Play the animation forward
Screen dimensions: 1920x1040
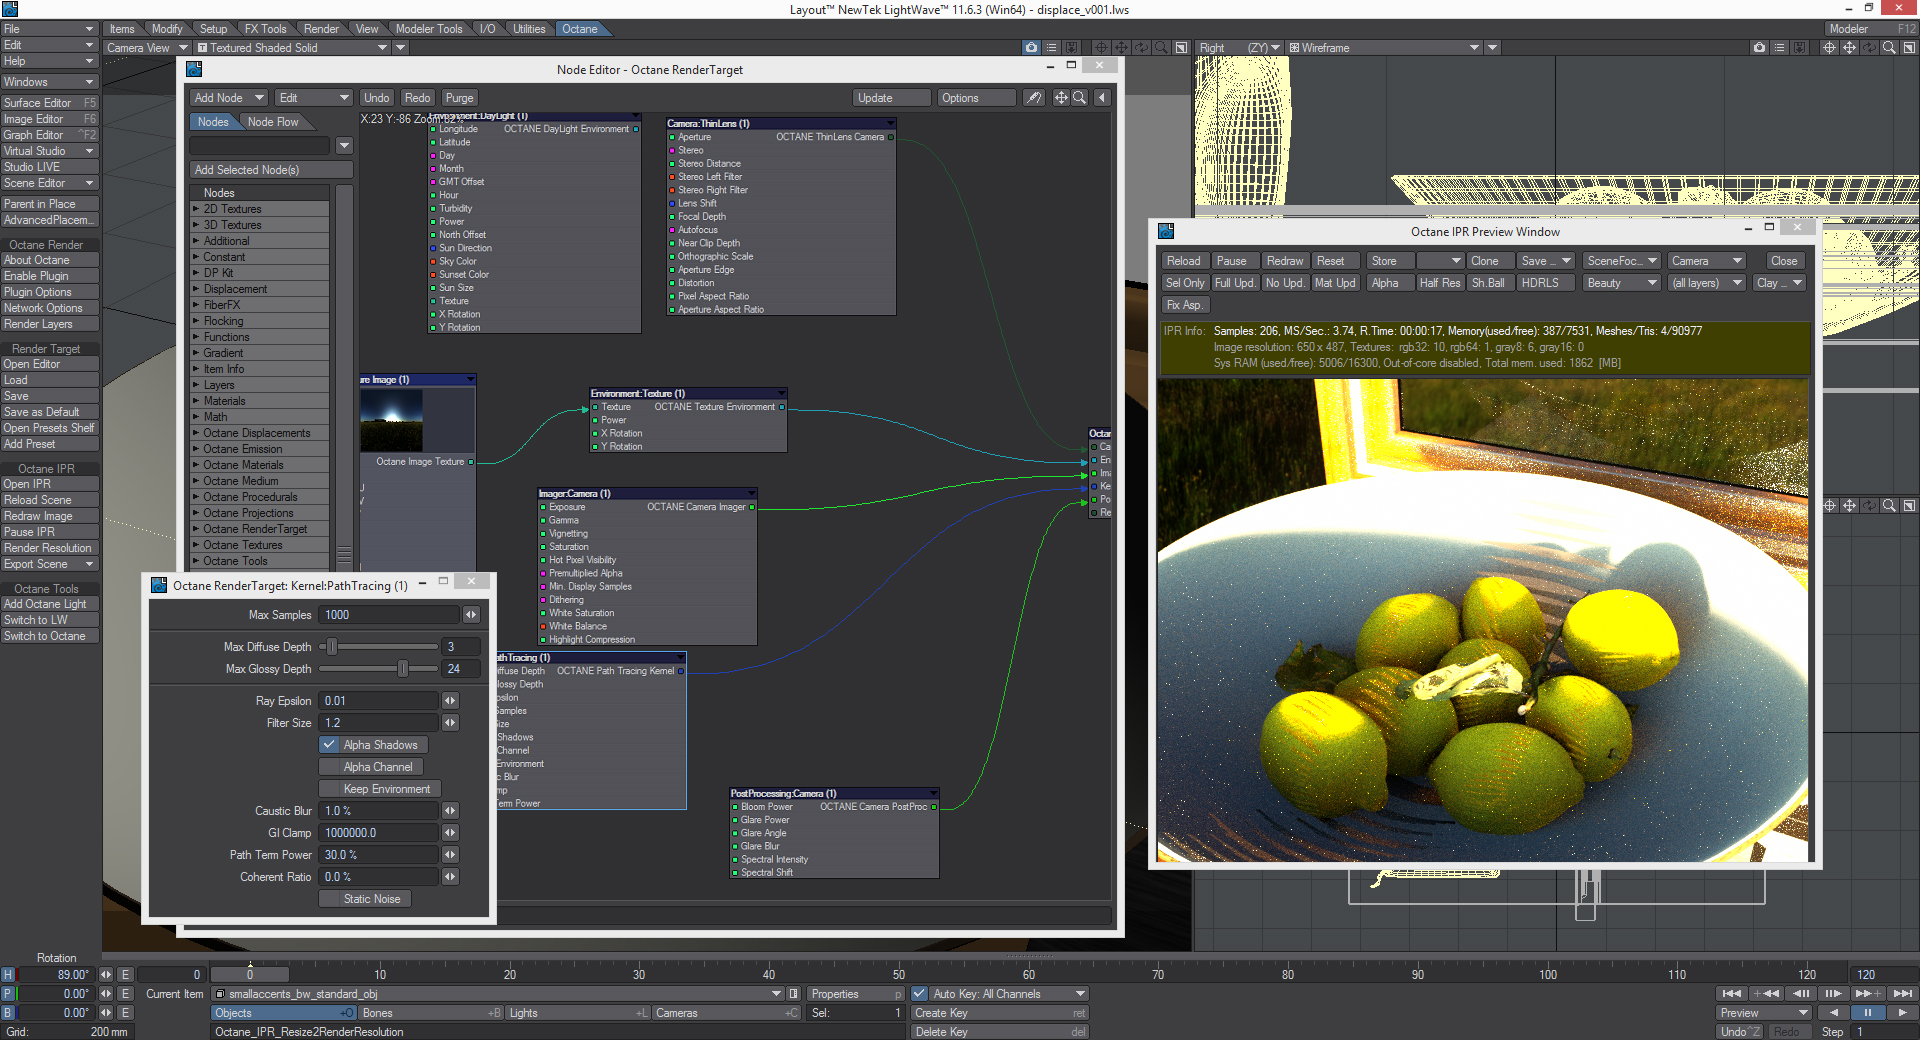(x=1902, y=1012)
